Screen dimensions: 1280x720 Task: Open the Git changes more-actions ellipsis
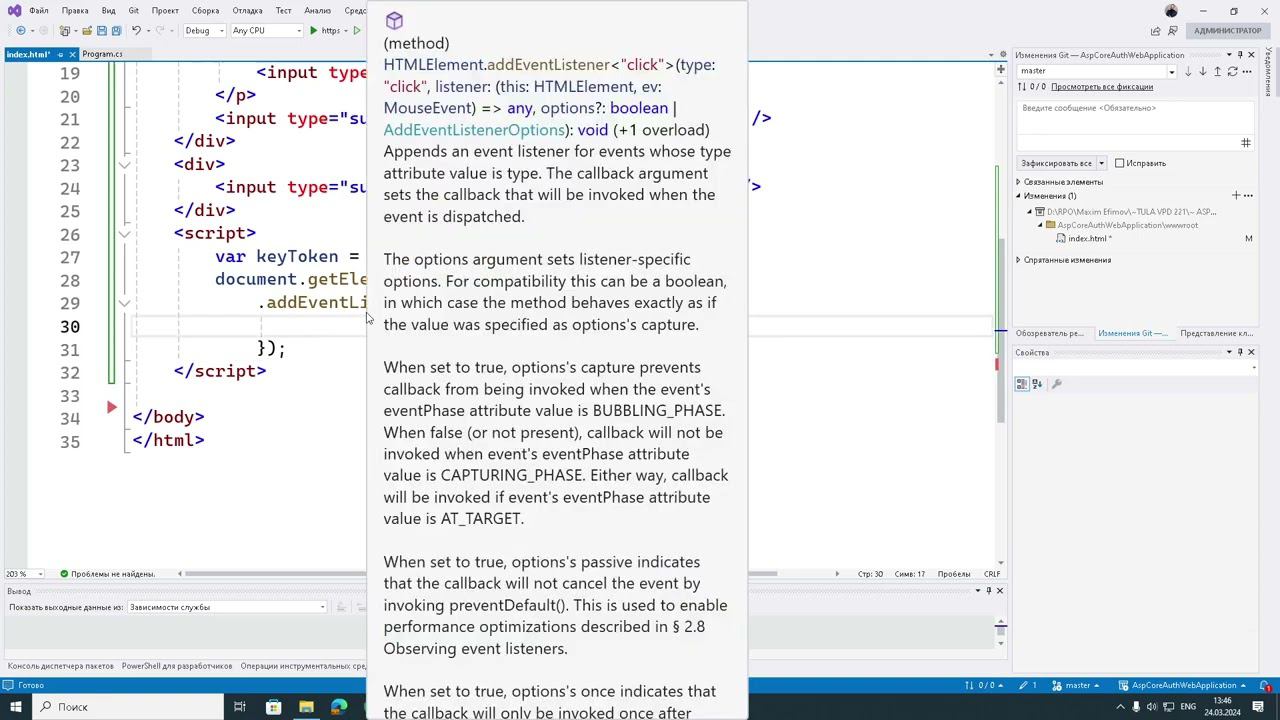pyautogui.click(x=1249, y=71)
